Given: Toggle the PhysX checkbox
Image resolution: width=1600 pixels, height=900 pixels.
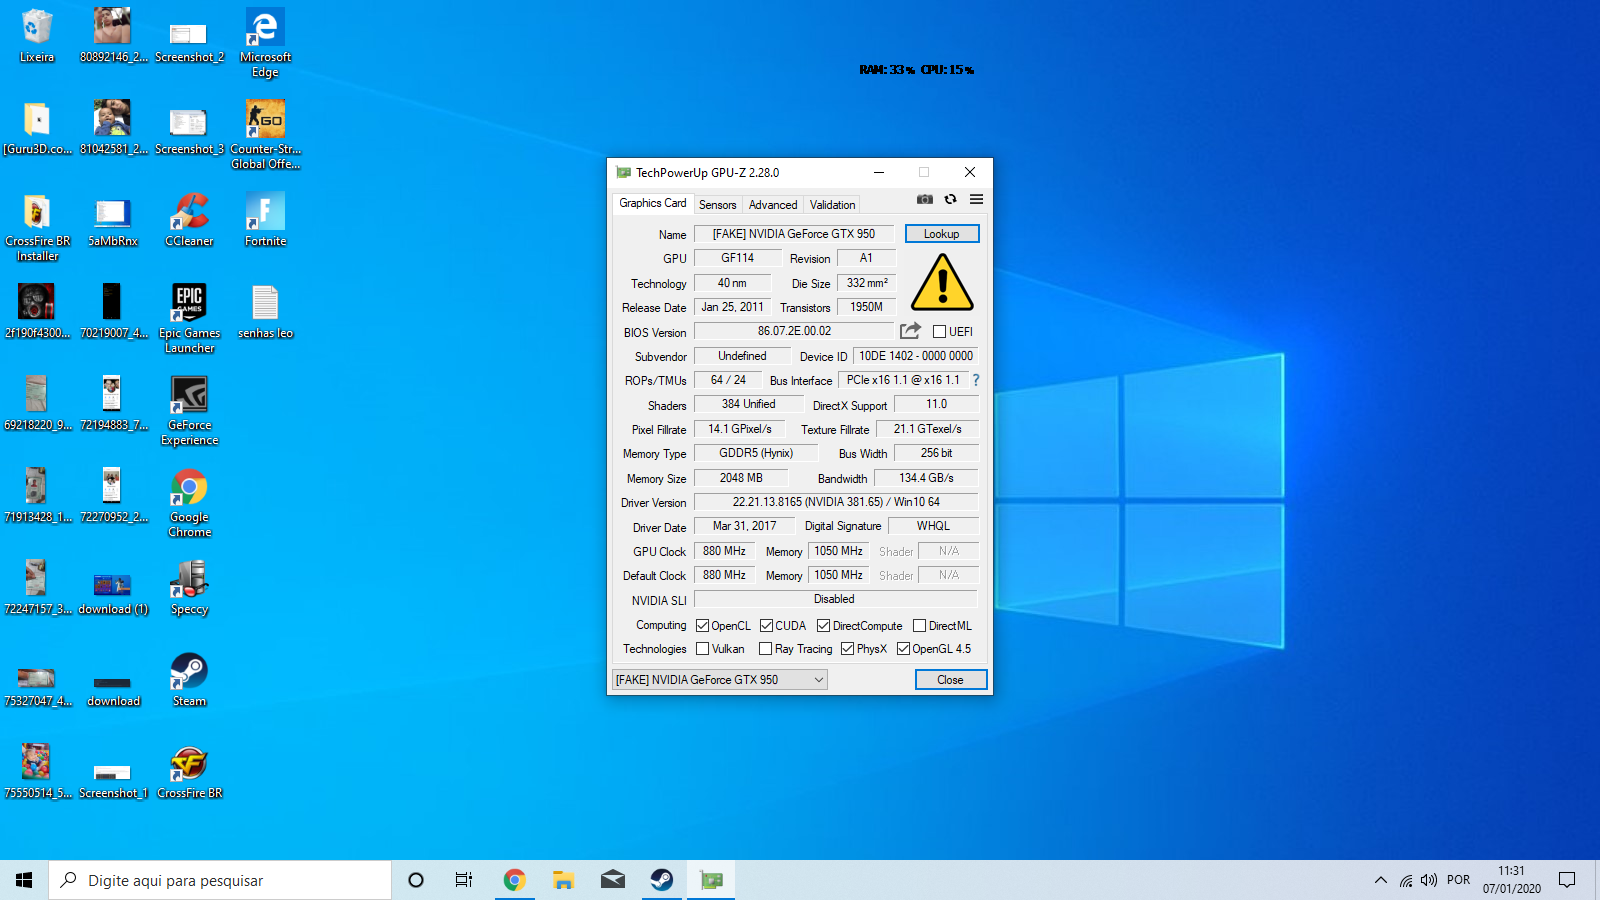Looking at the screenshot, I should pyautogui.click(x=847, y=649).
